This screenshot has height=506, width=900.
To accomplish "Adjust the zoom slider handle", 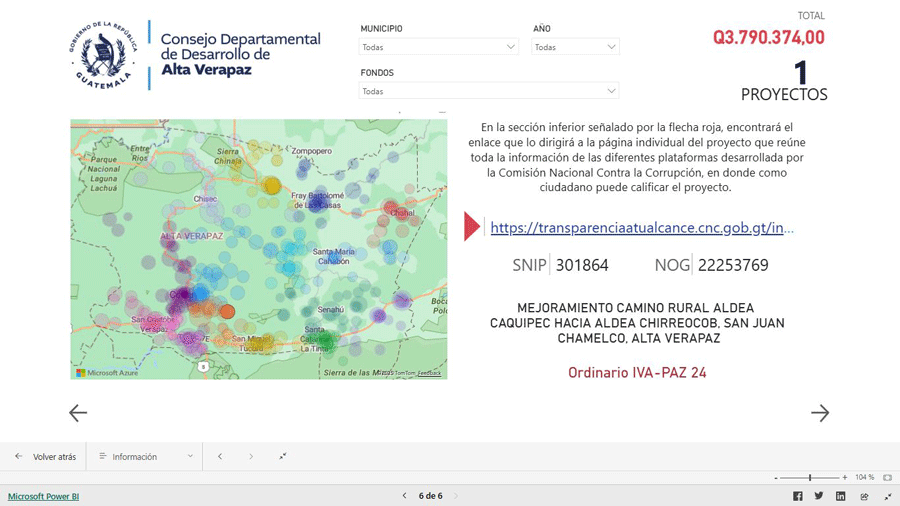I will [809, 478].
